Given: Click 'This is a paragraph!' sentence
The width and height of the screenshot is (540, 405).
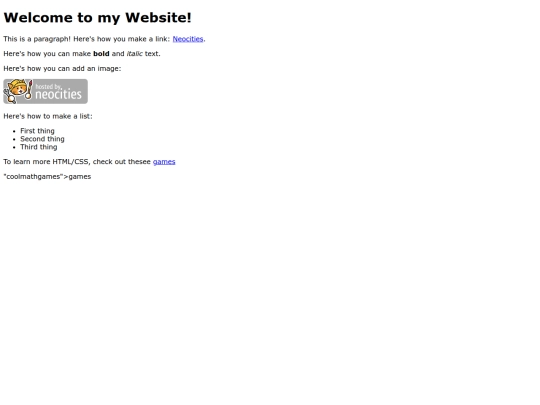Looking at the screenshot, I should pyautogui.click(x=37, y=39).
